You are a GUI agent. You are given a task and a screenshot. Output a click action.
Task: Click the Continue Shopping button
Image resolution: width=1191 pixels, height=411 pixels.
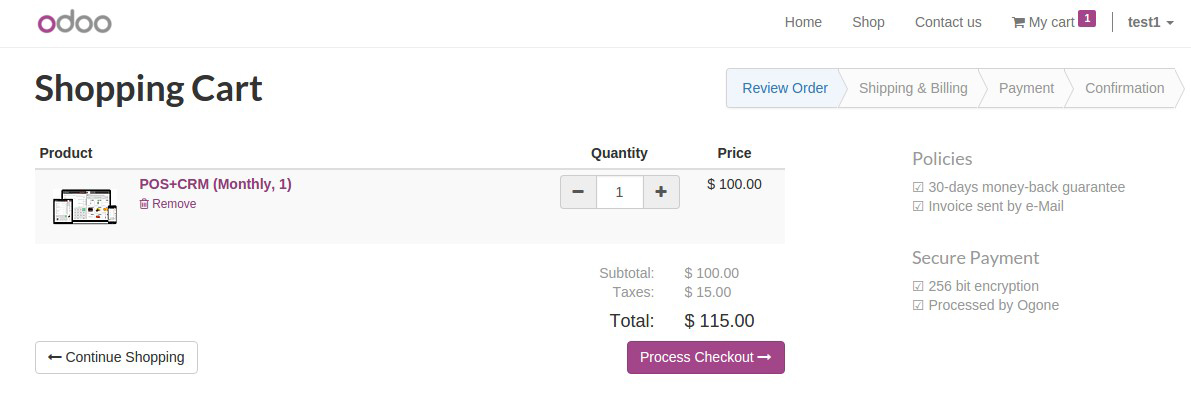point(116,357)
